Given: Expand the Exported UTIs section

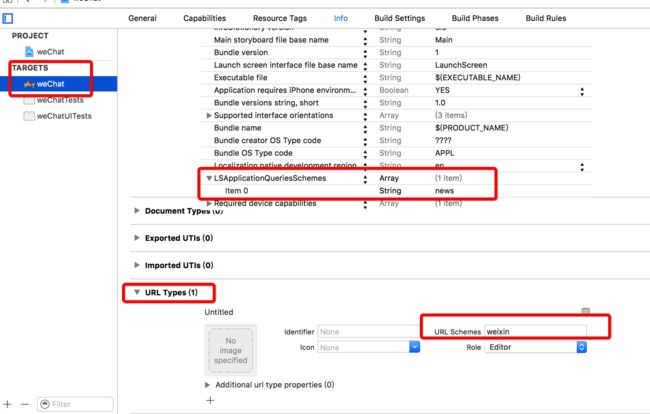Looking at the screenshot, I should (137, 238).
